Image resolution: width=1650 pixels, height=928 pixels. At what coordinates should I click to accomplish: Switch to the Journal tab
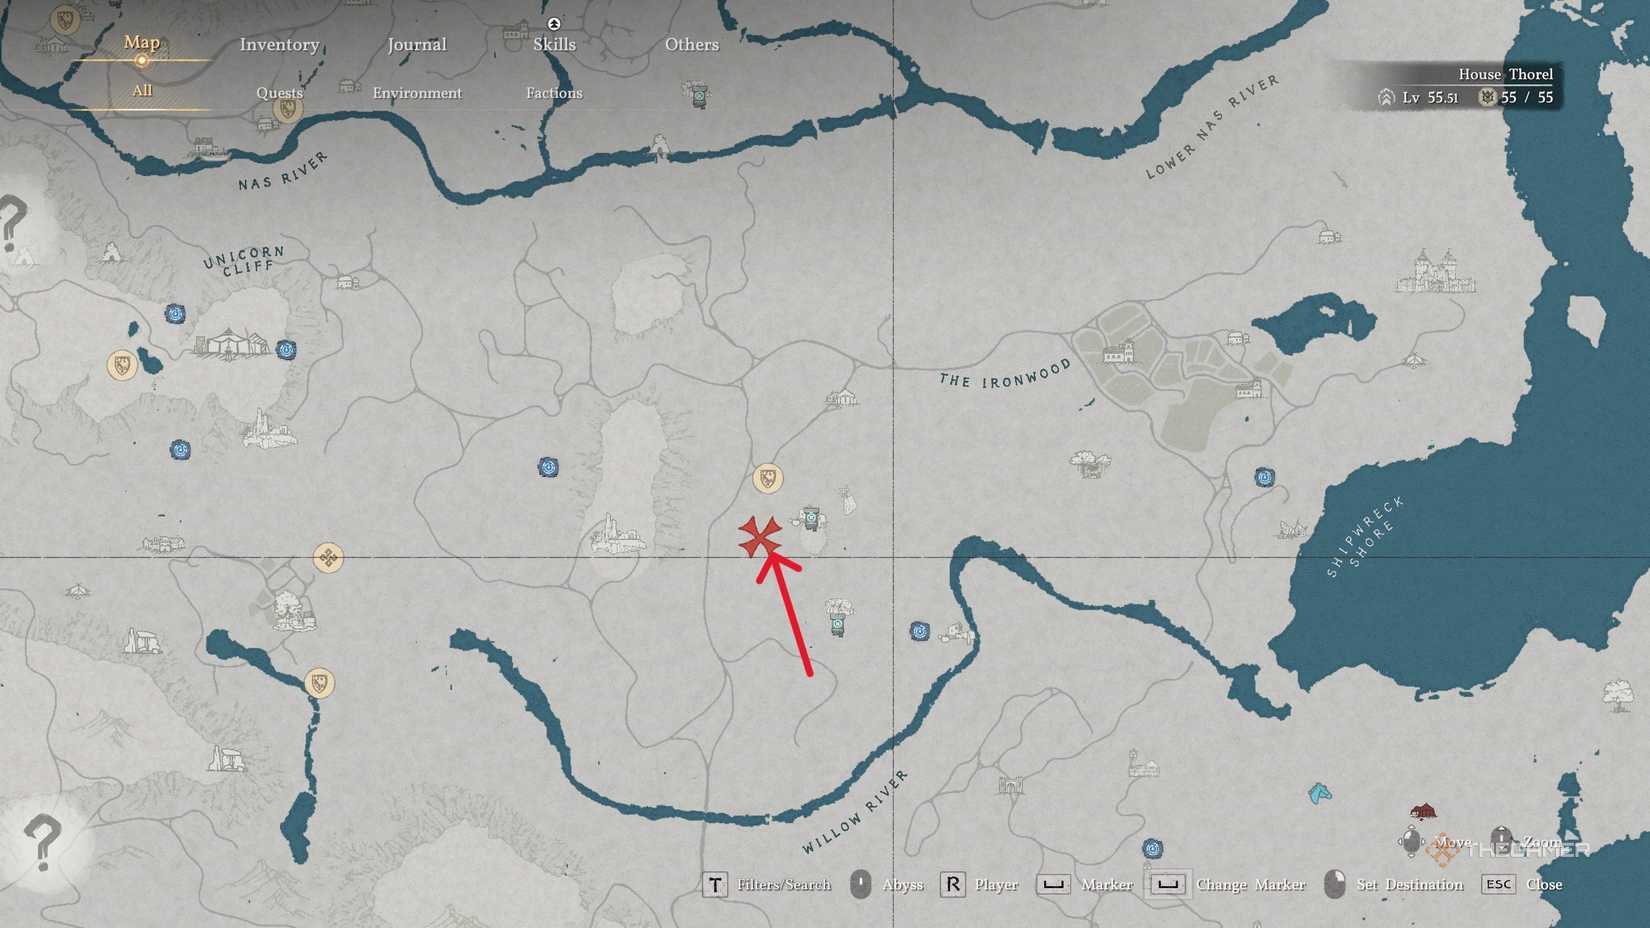(x=417, y=44)
